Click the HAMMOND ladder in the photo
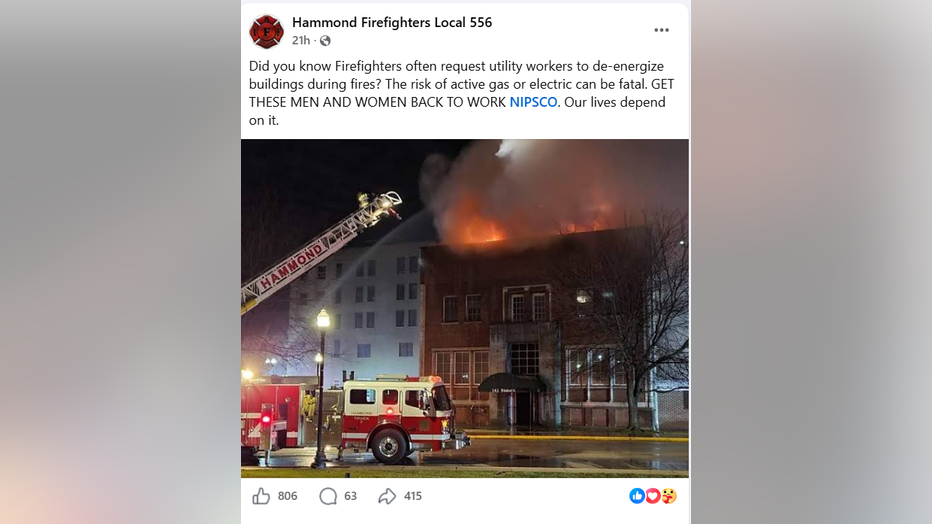 (x=319, y=251)
